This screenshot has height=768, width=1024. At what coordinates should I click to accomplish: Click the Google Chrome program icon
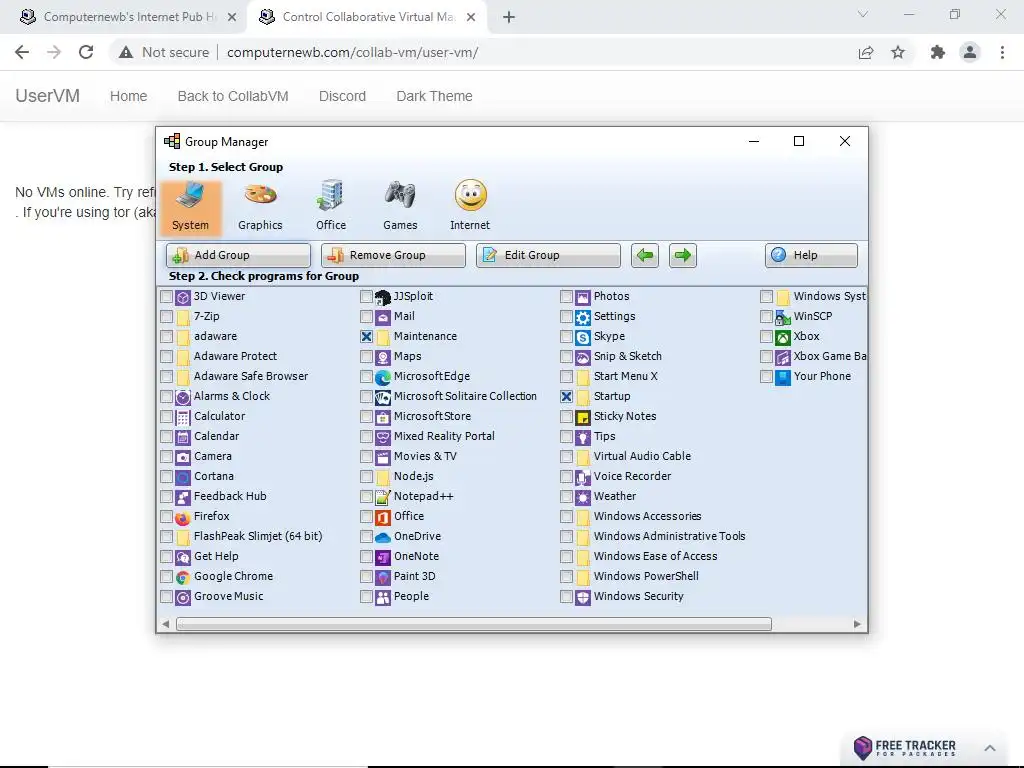pyautogui.click(x=183, y=577)
